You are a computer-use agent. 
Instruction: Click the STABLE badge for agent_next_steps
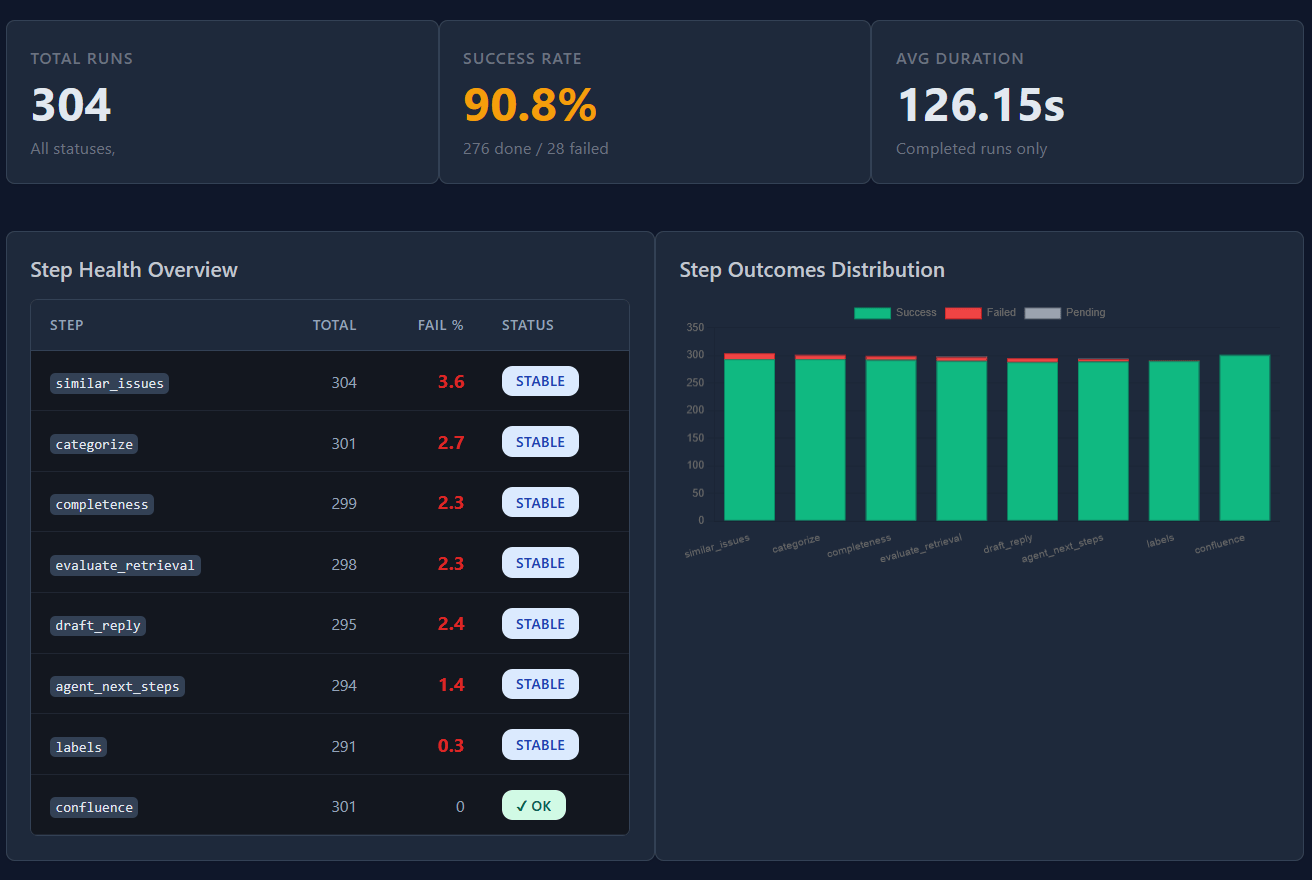pyautogui.click(x=540, y=684)
